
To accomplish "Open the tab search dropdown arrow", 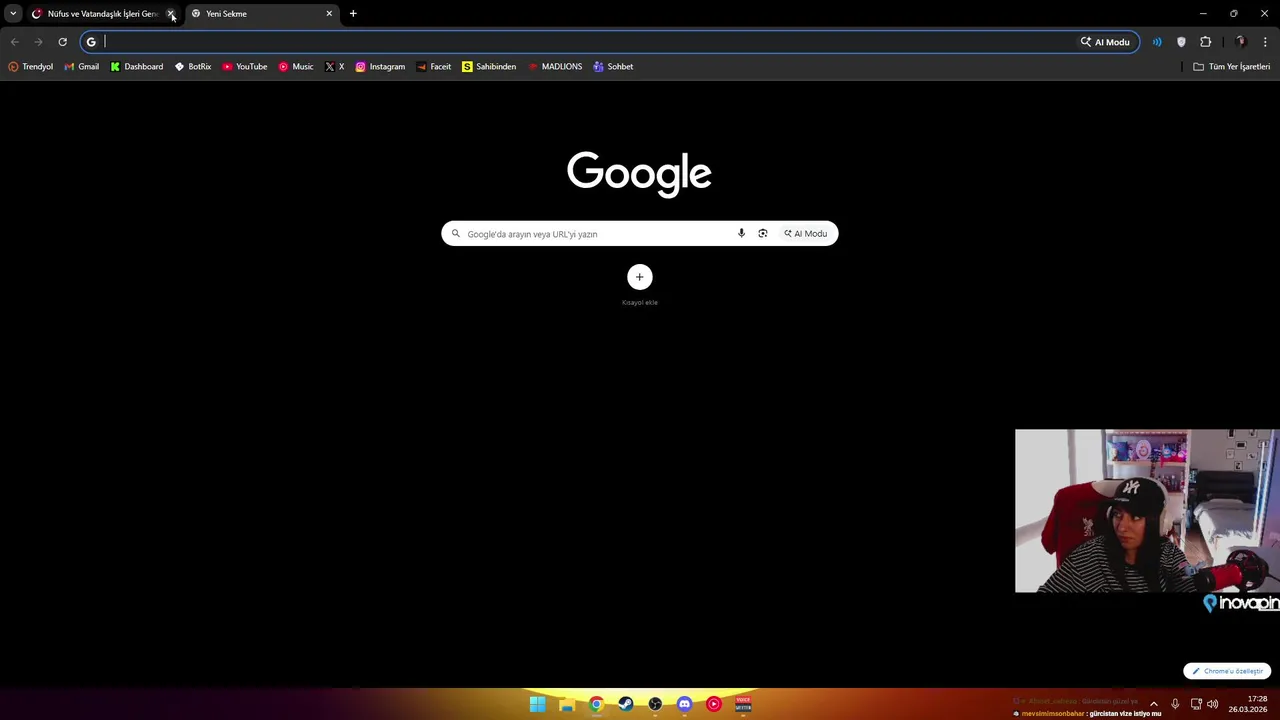I will click(13, 14).
